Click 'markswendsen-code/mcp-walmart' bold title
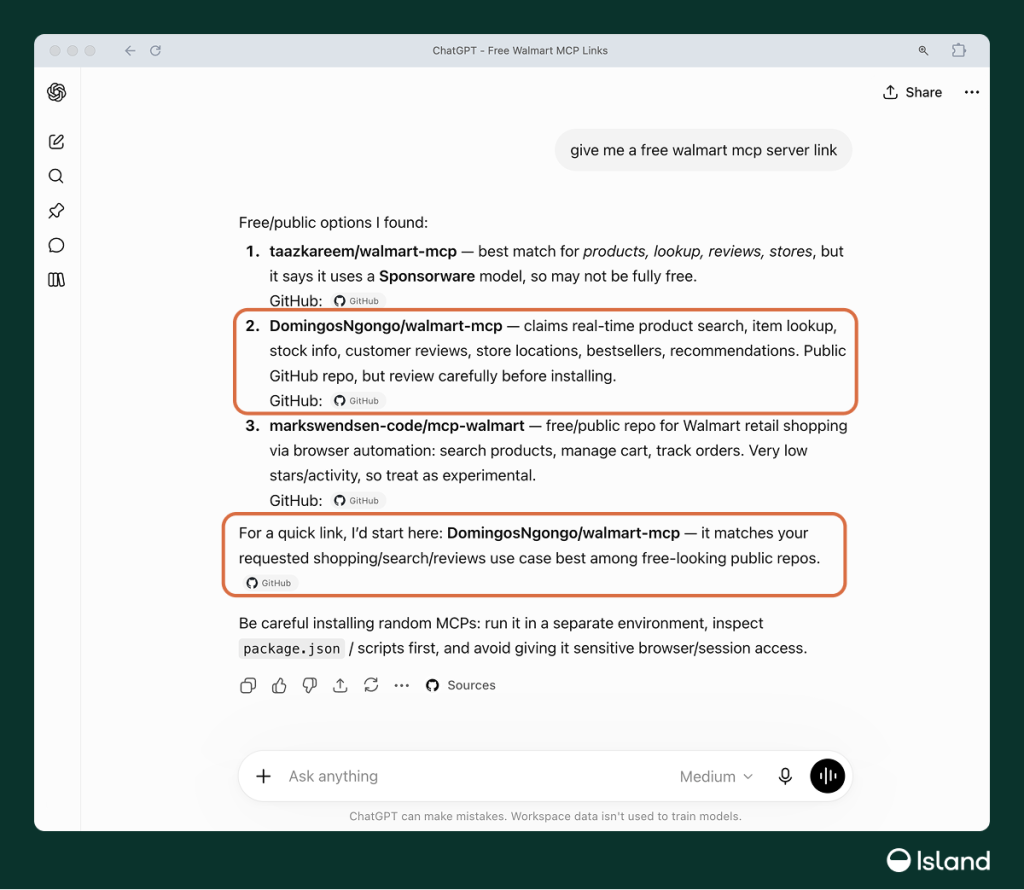This screenshot has height=890, width=1024. pos(397,426)
